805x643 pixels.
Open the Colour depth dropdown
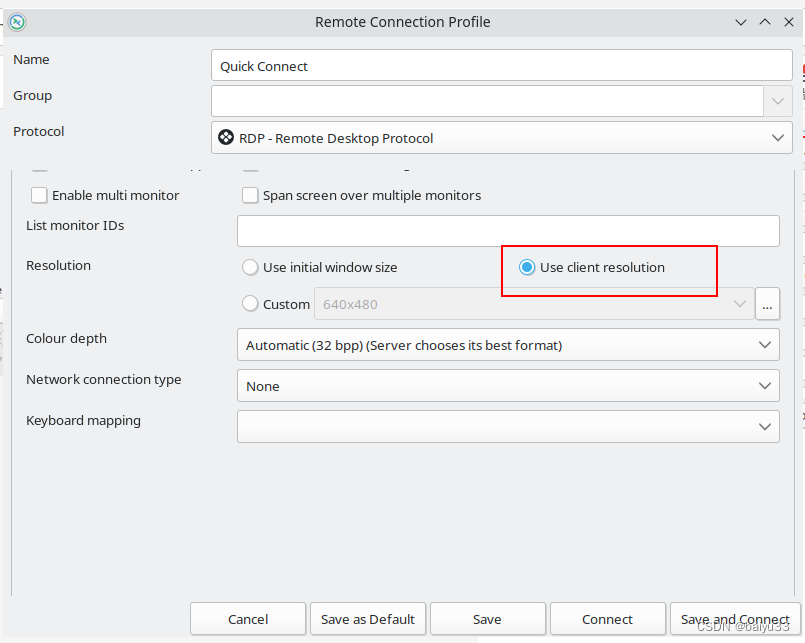coord(508,345)
